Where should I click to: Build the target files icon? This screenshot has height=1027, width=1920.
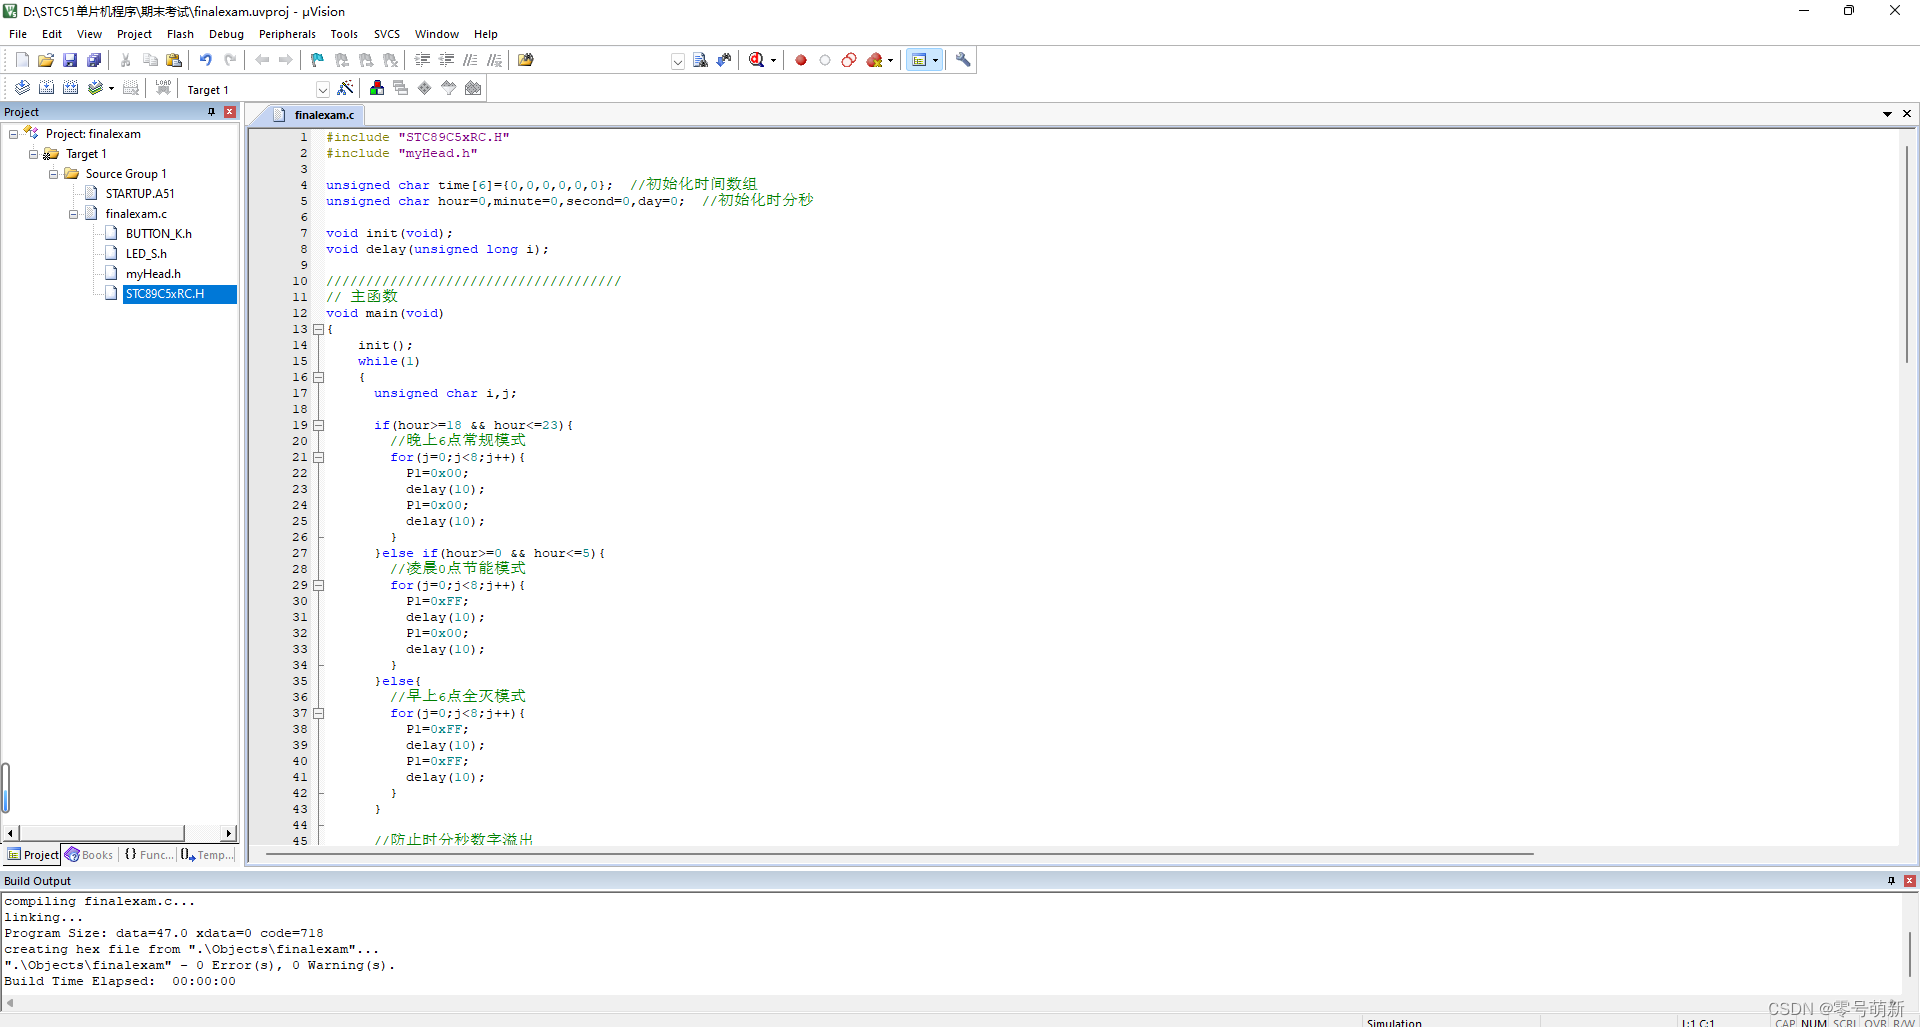click(46, 88)
